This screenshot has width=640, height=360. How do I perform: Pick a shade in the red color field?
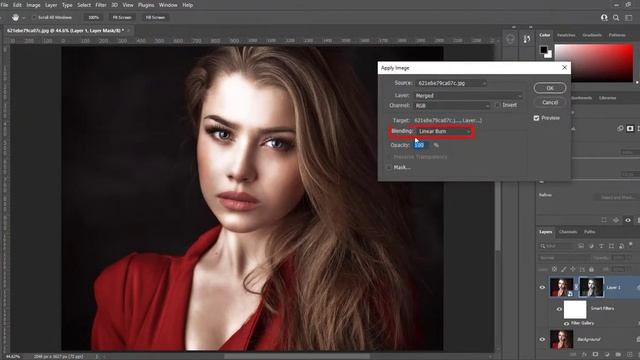point(593,63)
